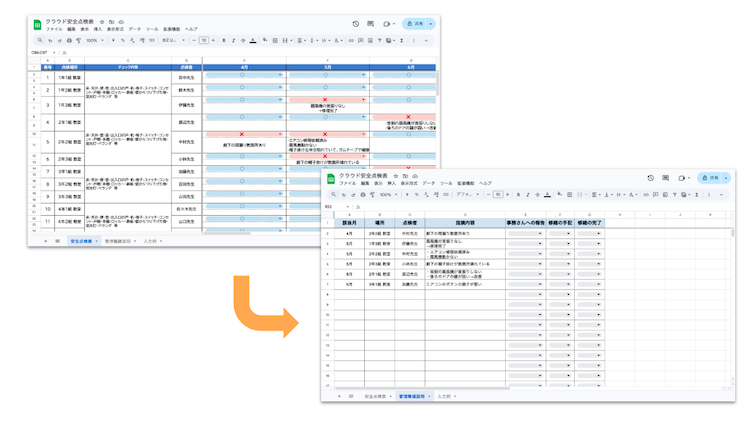Screen dimensions: 750x421
Task: Click the search magnifier in the back window toolbar
Action: click(x=37, y=40)
